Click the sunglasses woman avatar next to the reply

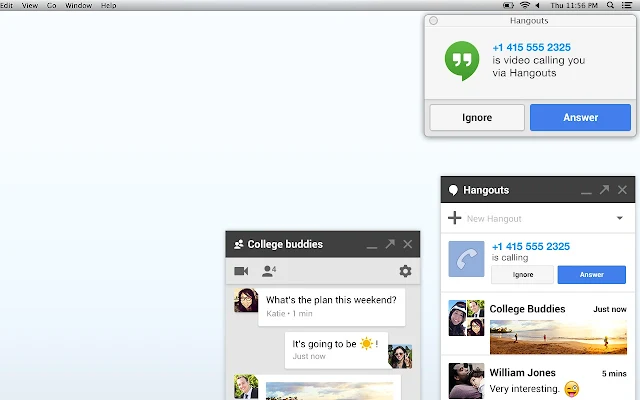pos(400,356)
